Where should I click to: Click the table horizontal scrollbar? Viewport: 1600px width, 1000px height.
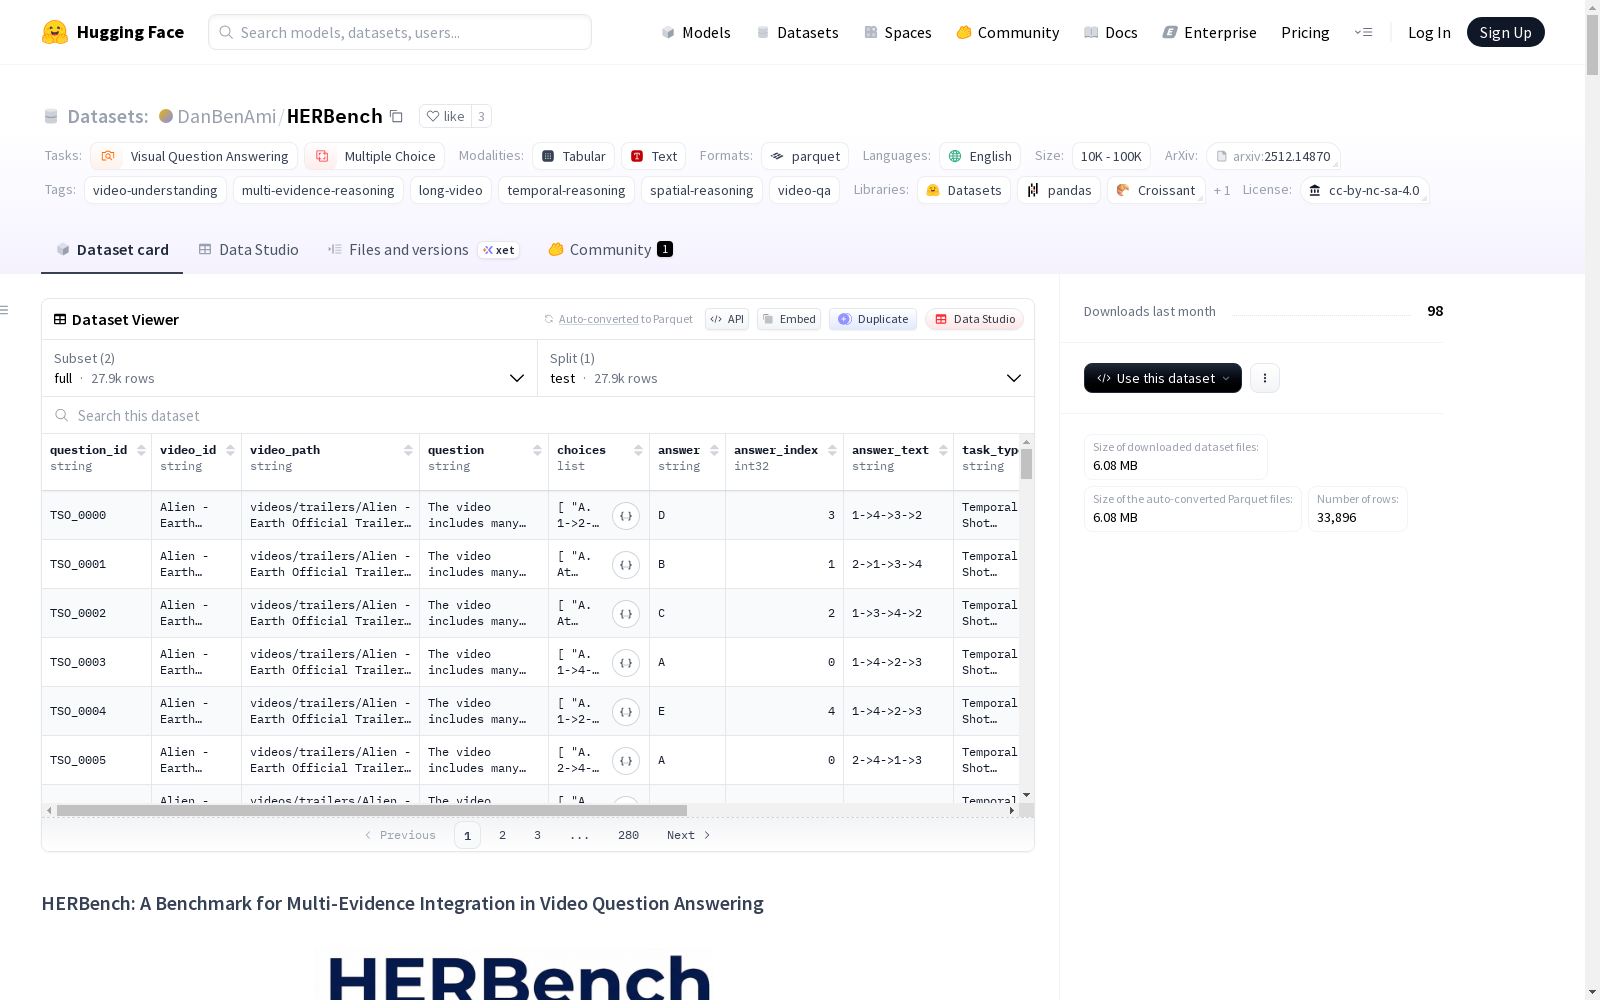(x=372, y=810)
